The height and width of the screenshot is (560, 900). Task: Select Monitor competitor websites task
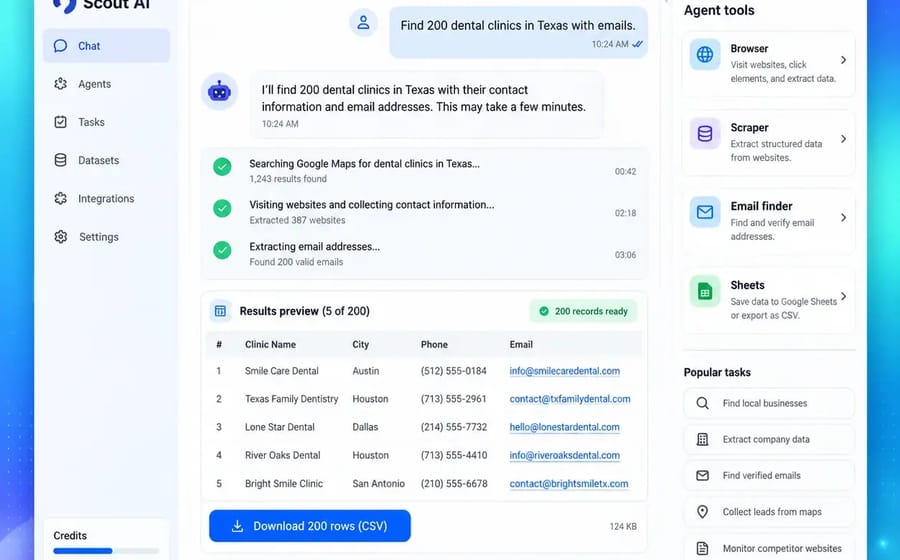[x=769, y=548]
